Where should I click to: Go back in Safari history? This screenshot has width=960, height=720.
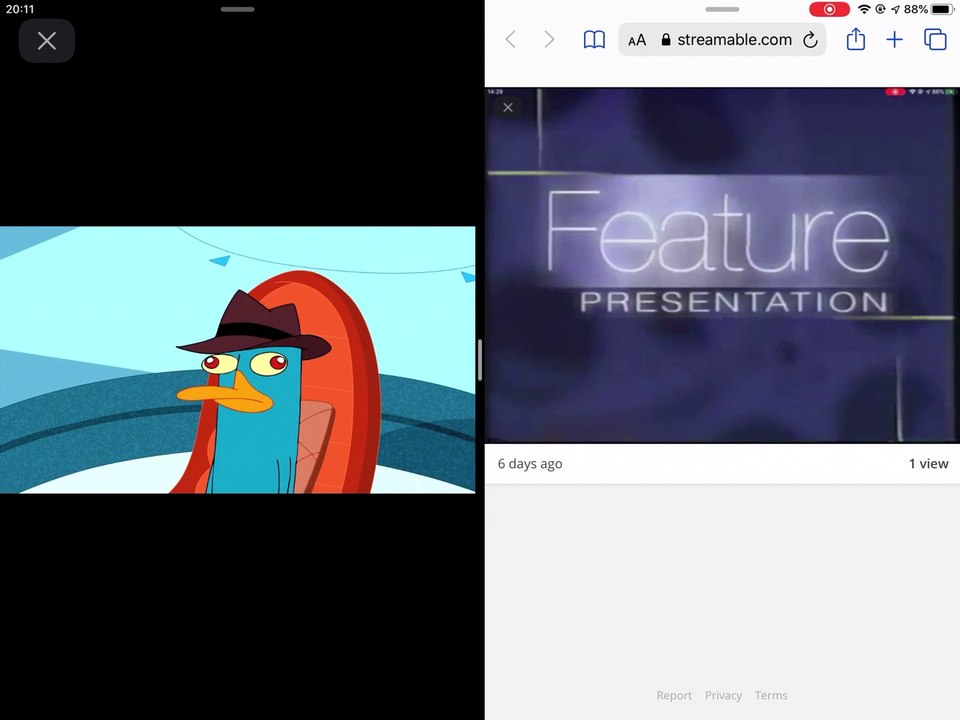tap(511, 40)
